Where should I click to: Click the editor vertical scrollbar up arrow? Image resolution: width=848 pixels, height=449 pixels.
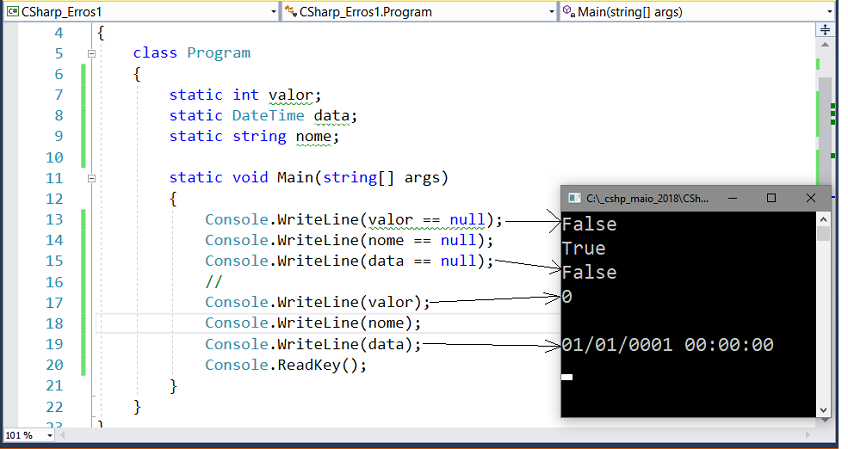point(825,45)
